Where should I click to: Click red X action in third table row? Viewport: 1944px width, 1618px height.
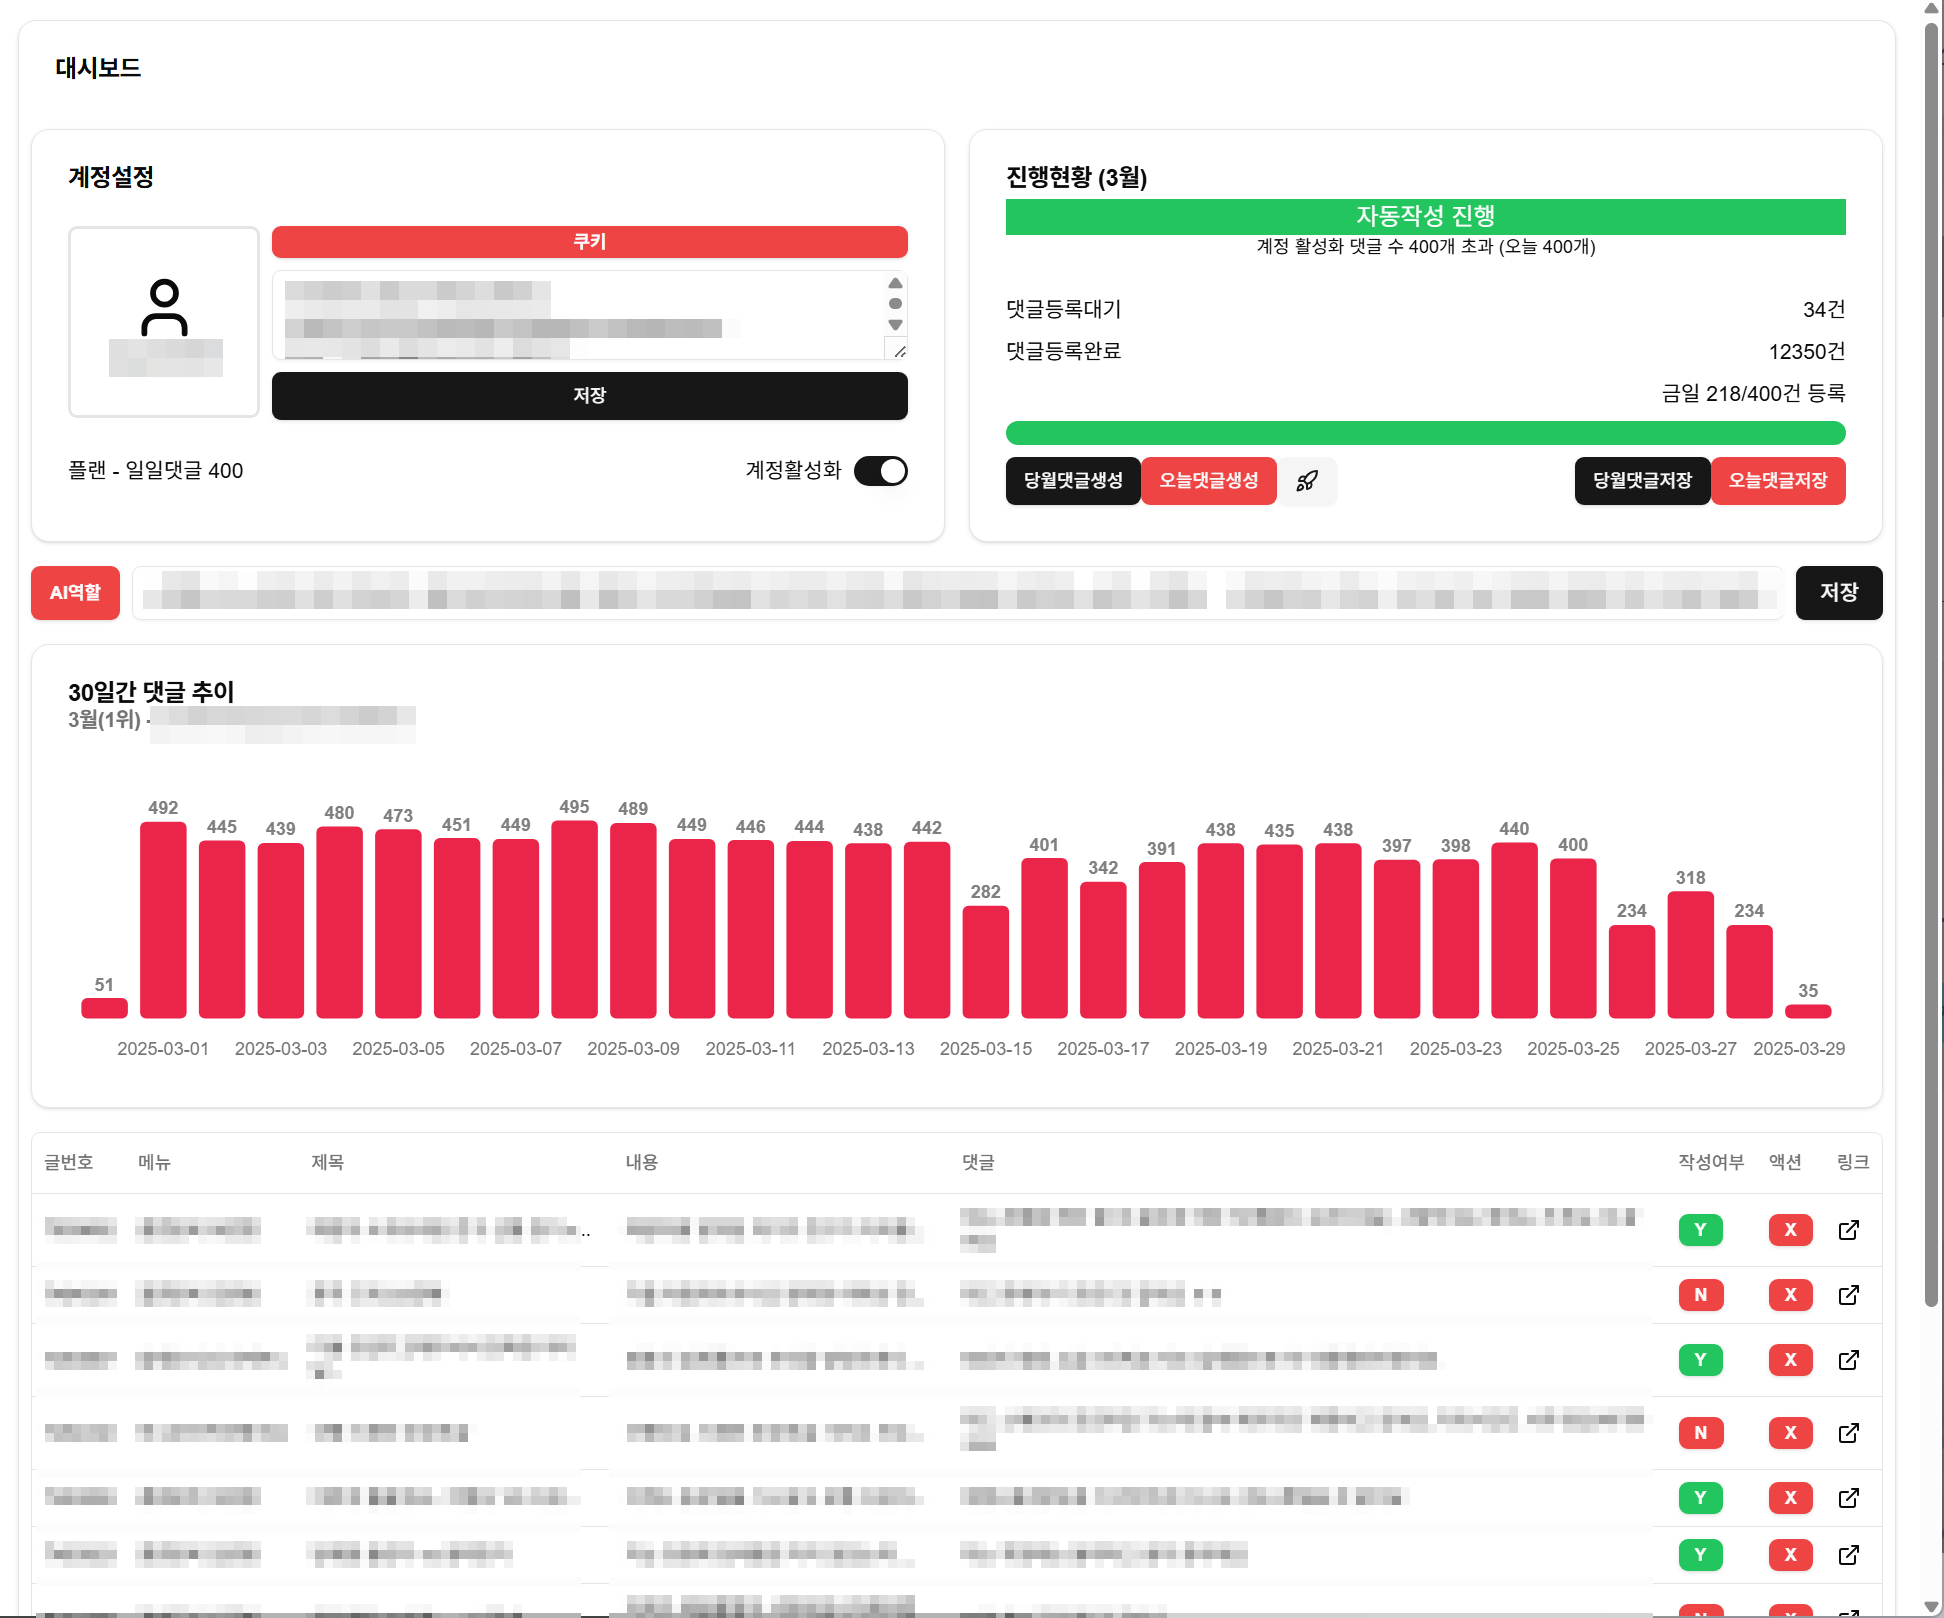pos(1790,1360)
